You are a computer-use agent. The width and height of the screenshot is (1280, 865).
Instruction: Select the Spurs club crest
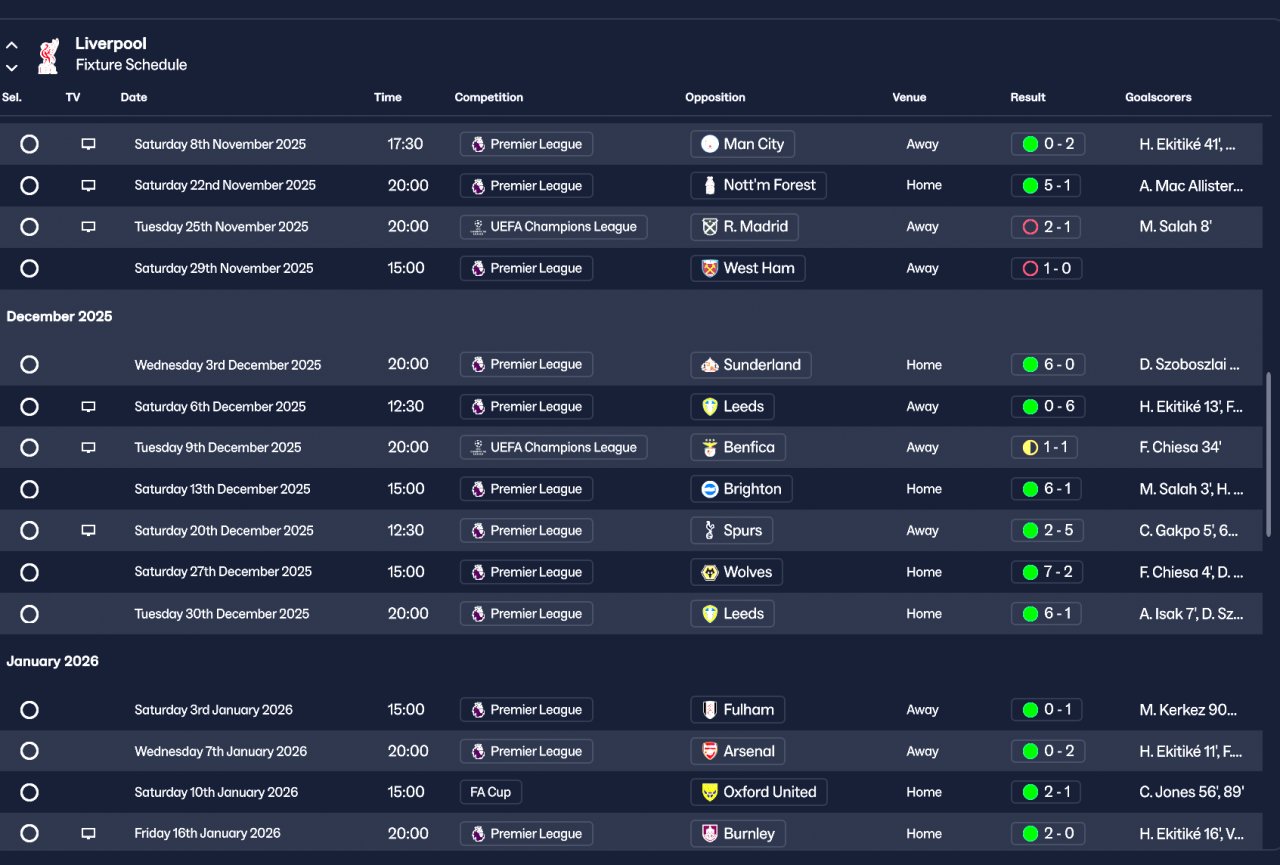coord(710,531)
